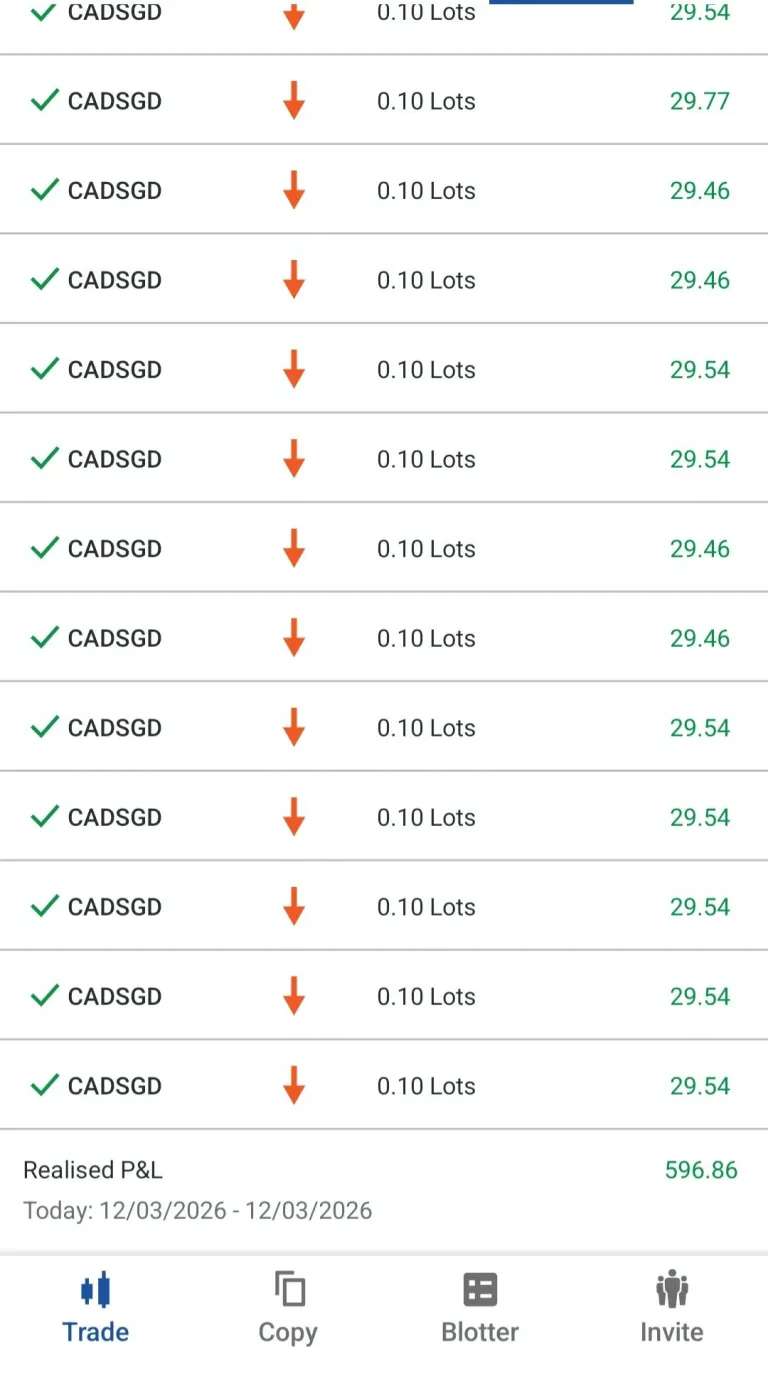This screenshot has width=768, height=1374.
Task: Click the 596.86 realised profit total
Action: tap(701, 1170)
